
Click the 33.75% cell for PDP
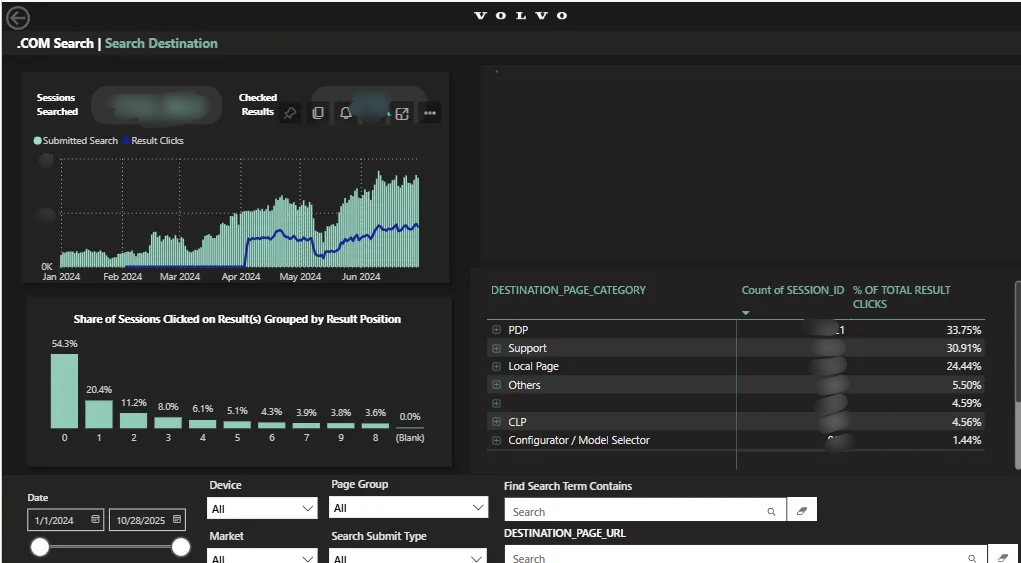[x=964, y=330]
